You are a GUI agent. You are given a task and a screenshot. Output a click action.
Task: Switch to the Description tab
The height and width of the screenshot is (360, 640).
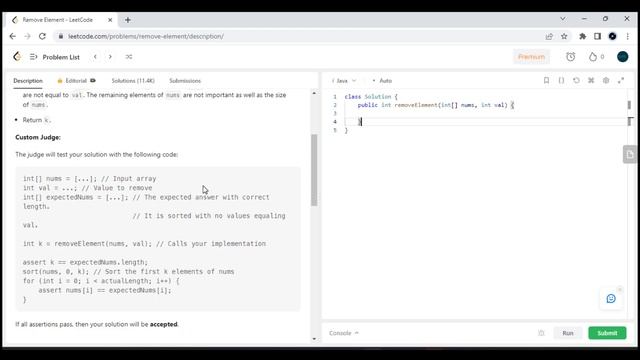click(28, 81)
